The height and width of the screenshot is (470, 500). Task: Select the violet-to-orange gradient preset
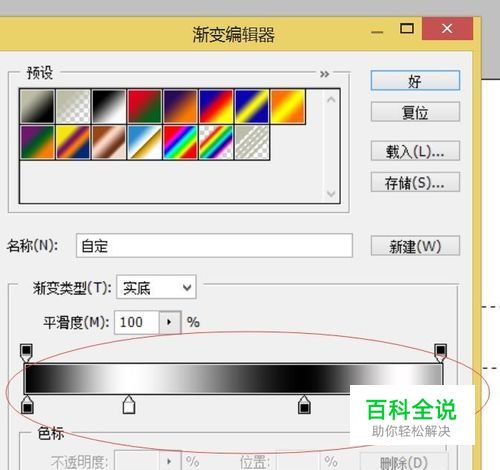pos(181,107)
